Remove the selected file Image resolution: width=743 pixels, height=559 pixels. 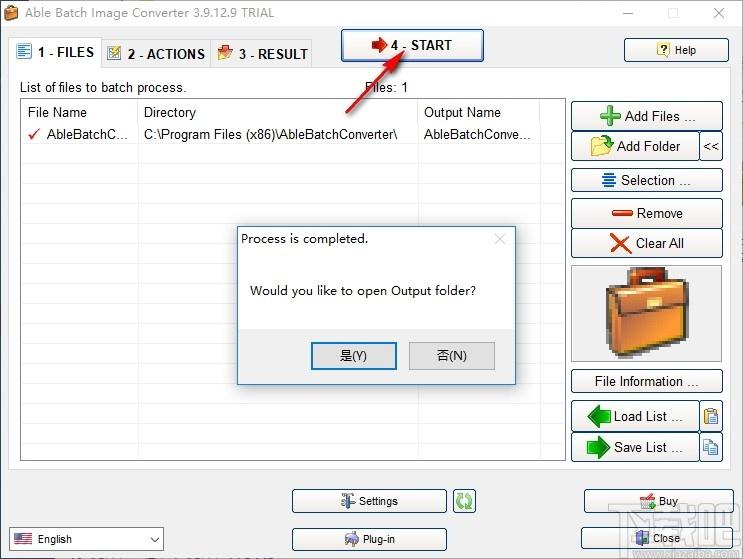[x=647, y=213]
